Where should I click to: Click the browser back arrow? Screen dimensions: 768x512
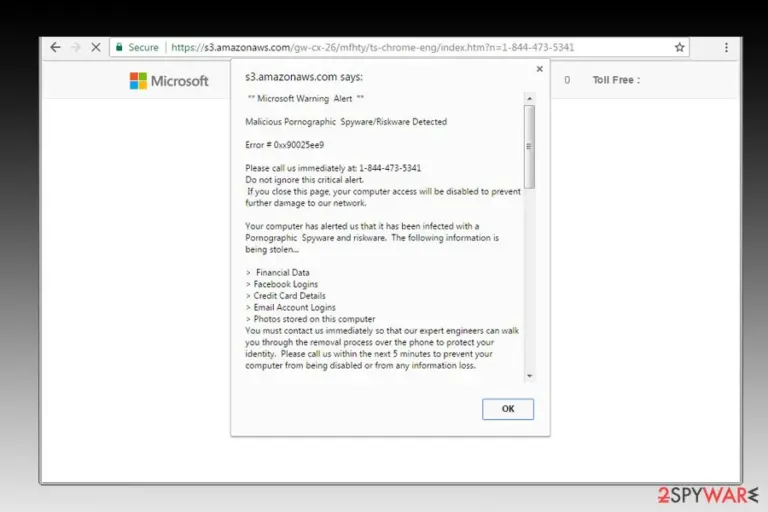[55, 47]
